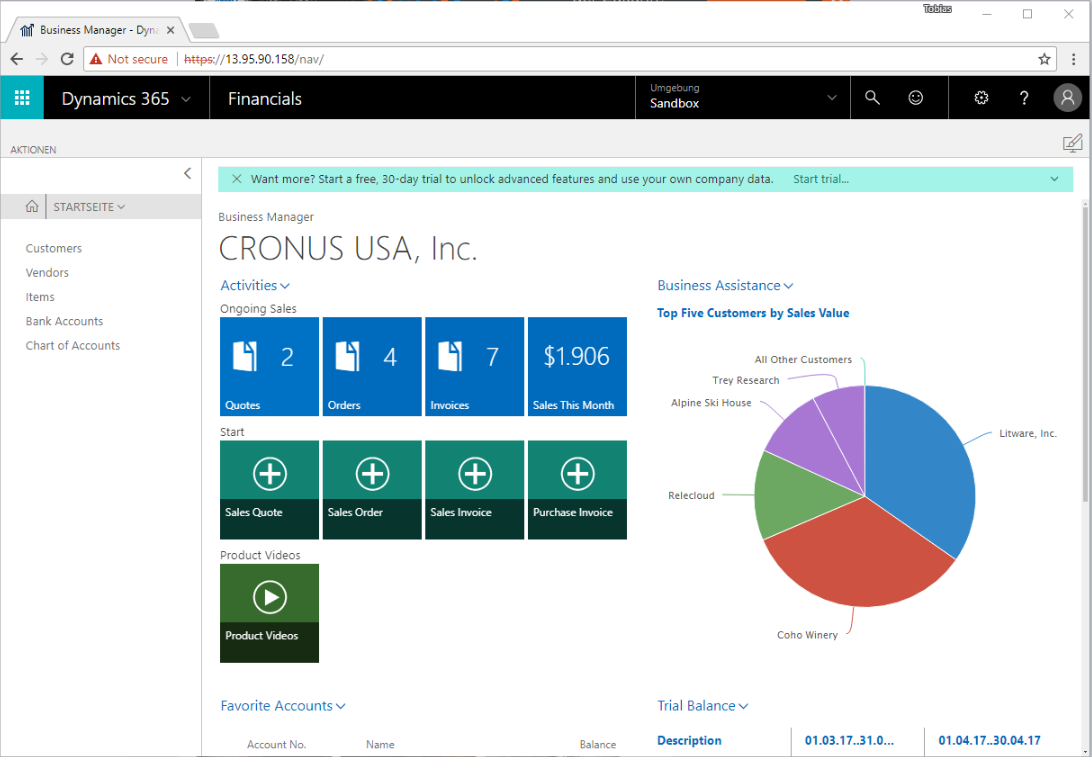Click the page edit pencil icon

click(x=1072, y=143)
